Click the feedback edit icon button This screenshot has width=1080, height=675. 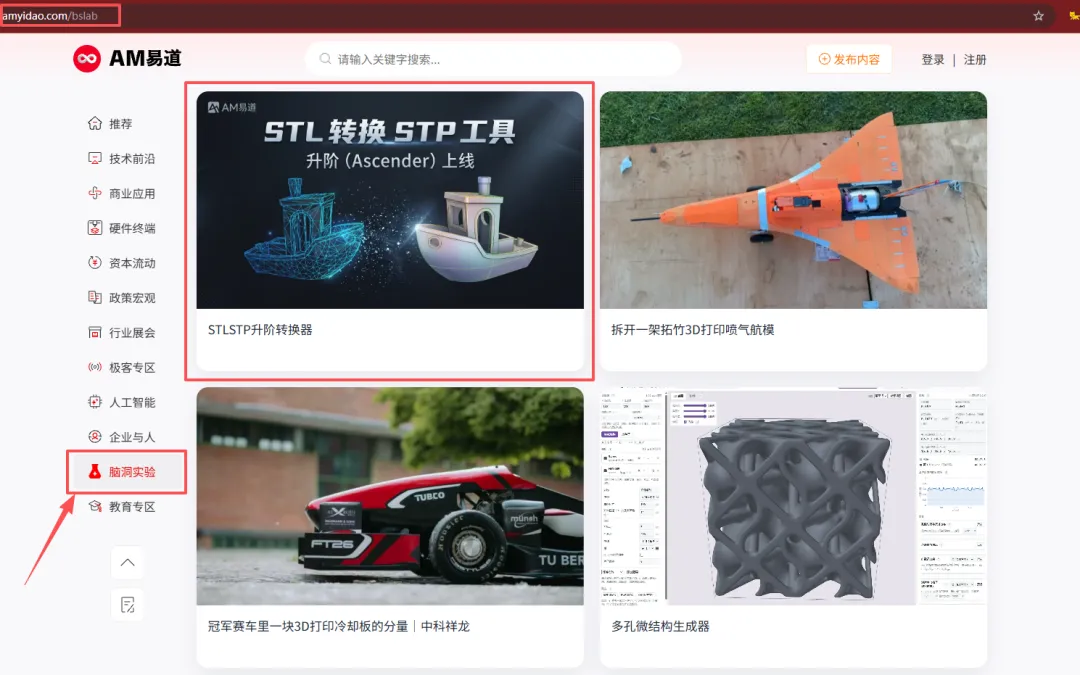127,605
